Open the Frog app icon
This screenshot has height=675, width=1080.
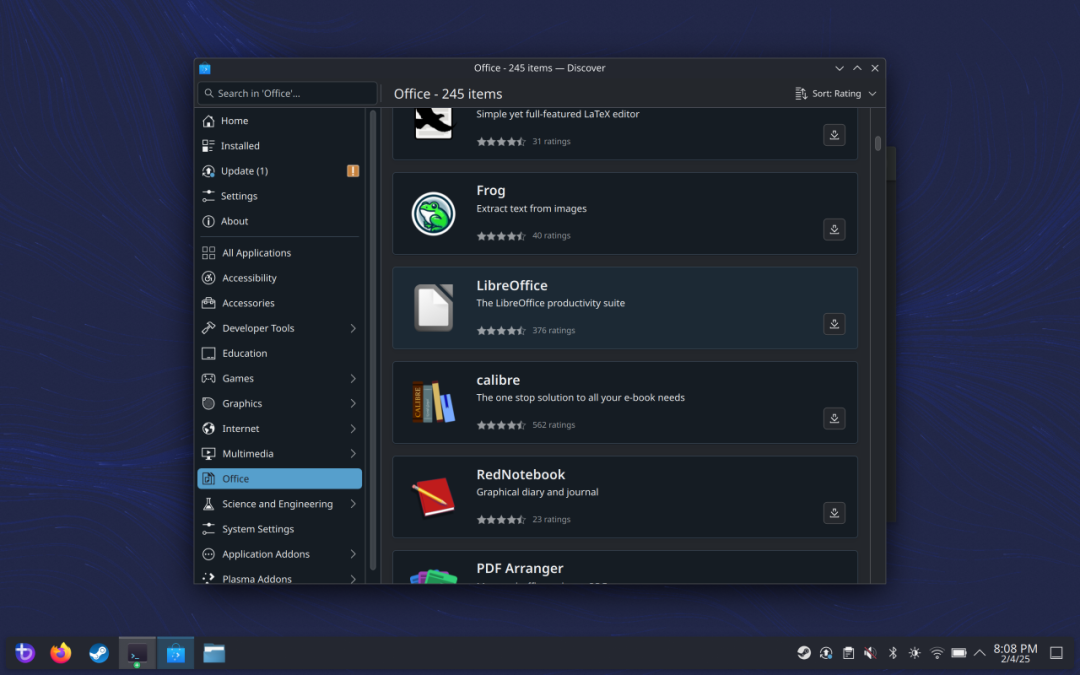tap(433, 214)
